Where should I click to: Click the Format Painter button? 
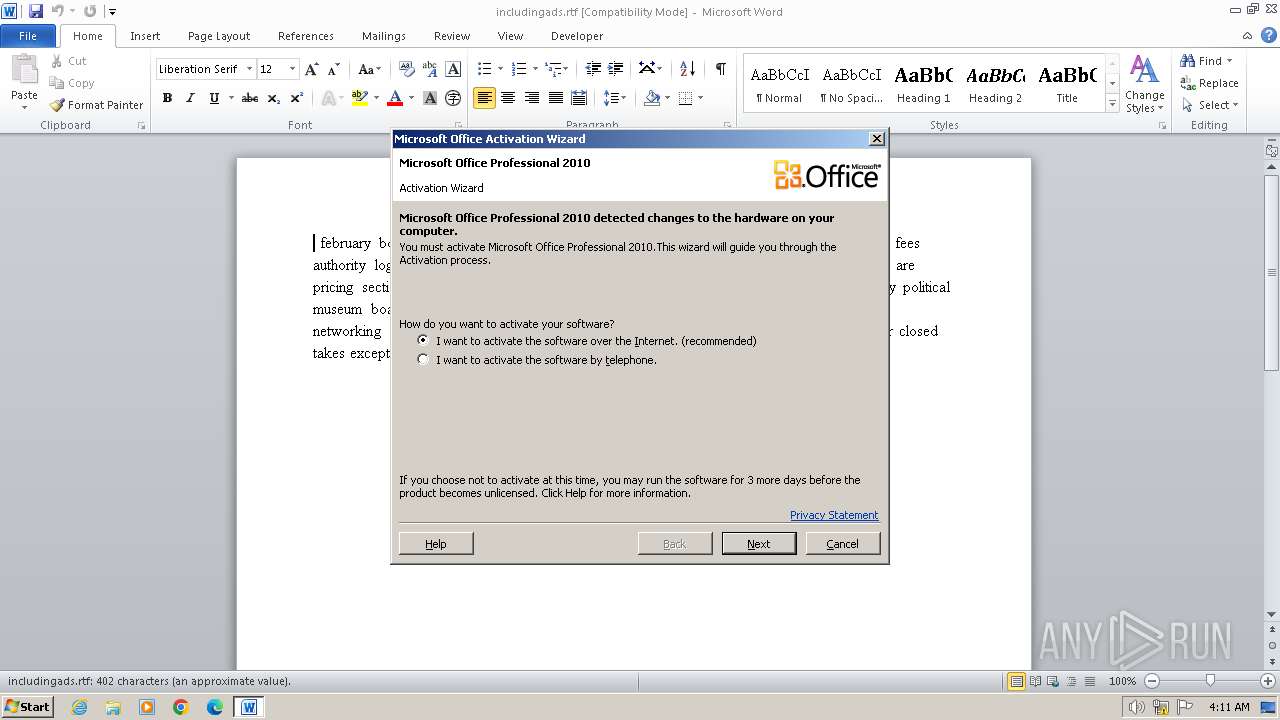tap(96, 105)
